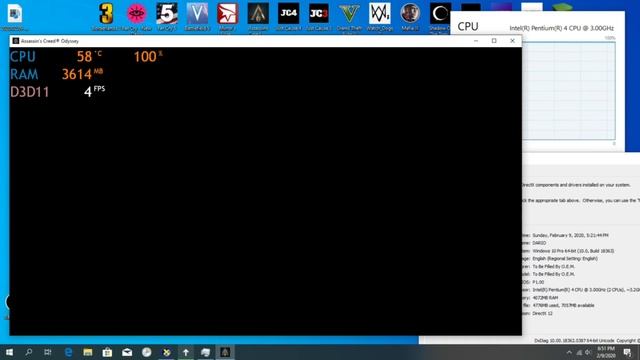The width and height of the screenshot is (640, 360).
Task: Click the computer name DARIO in DxDiag
Action: click(x=539, y=243)
